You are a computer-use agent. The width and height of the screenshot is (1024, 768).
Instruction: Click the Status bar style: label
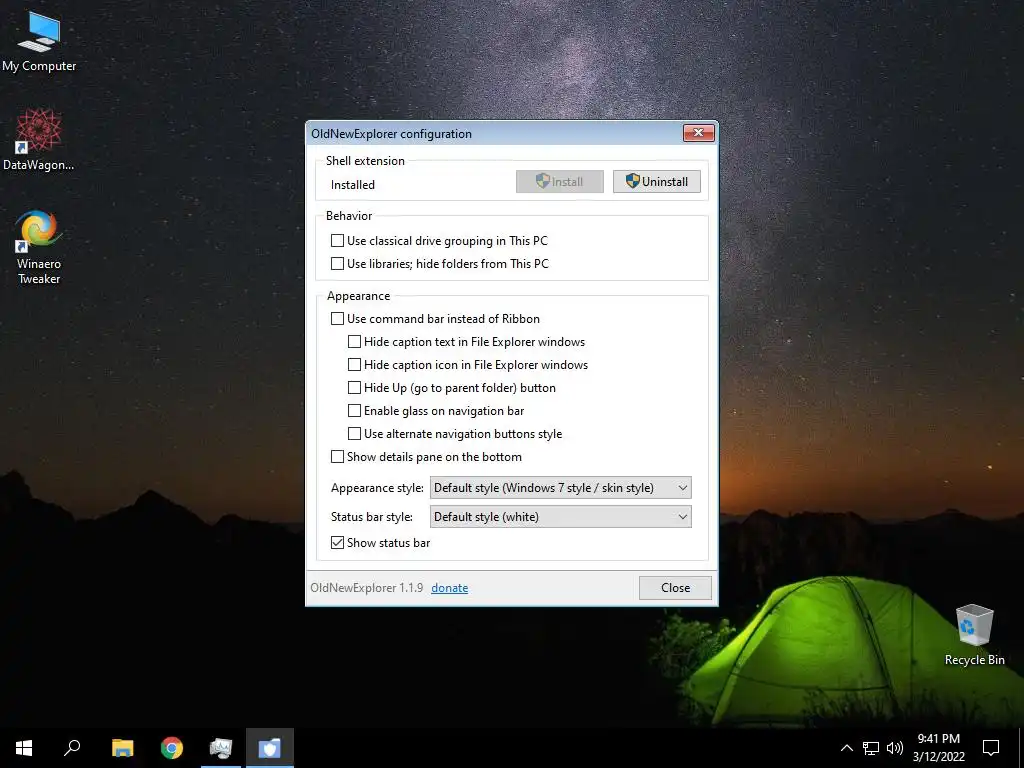tap(372, 517)
